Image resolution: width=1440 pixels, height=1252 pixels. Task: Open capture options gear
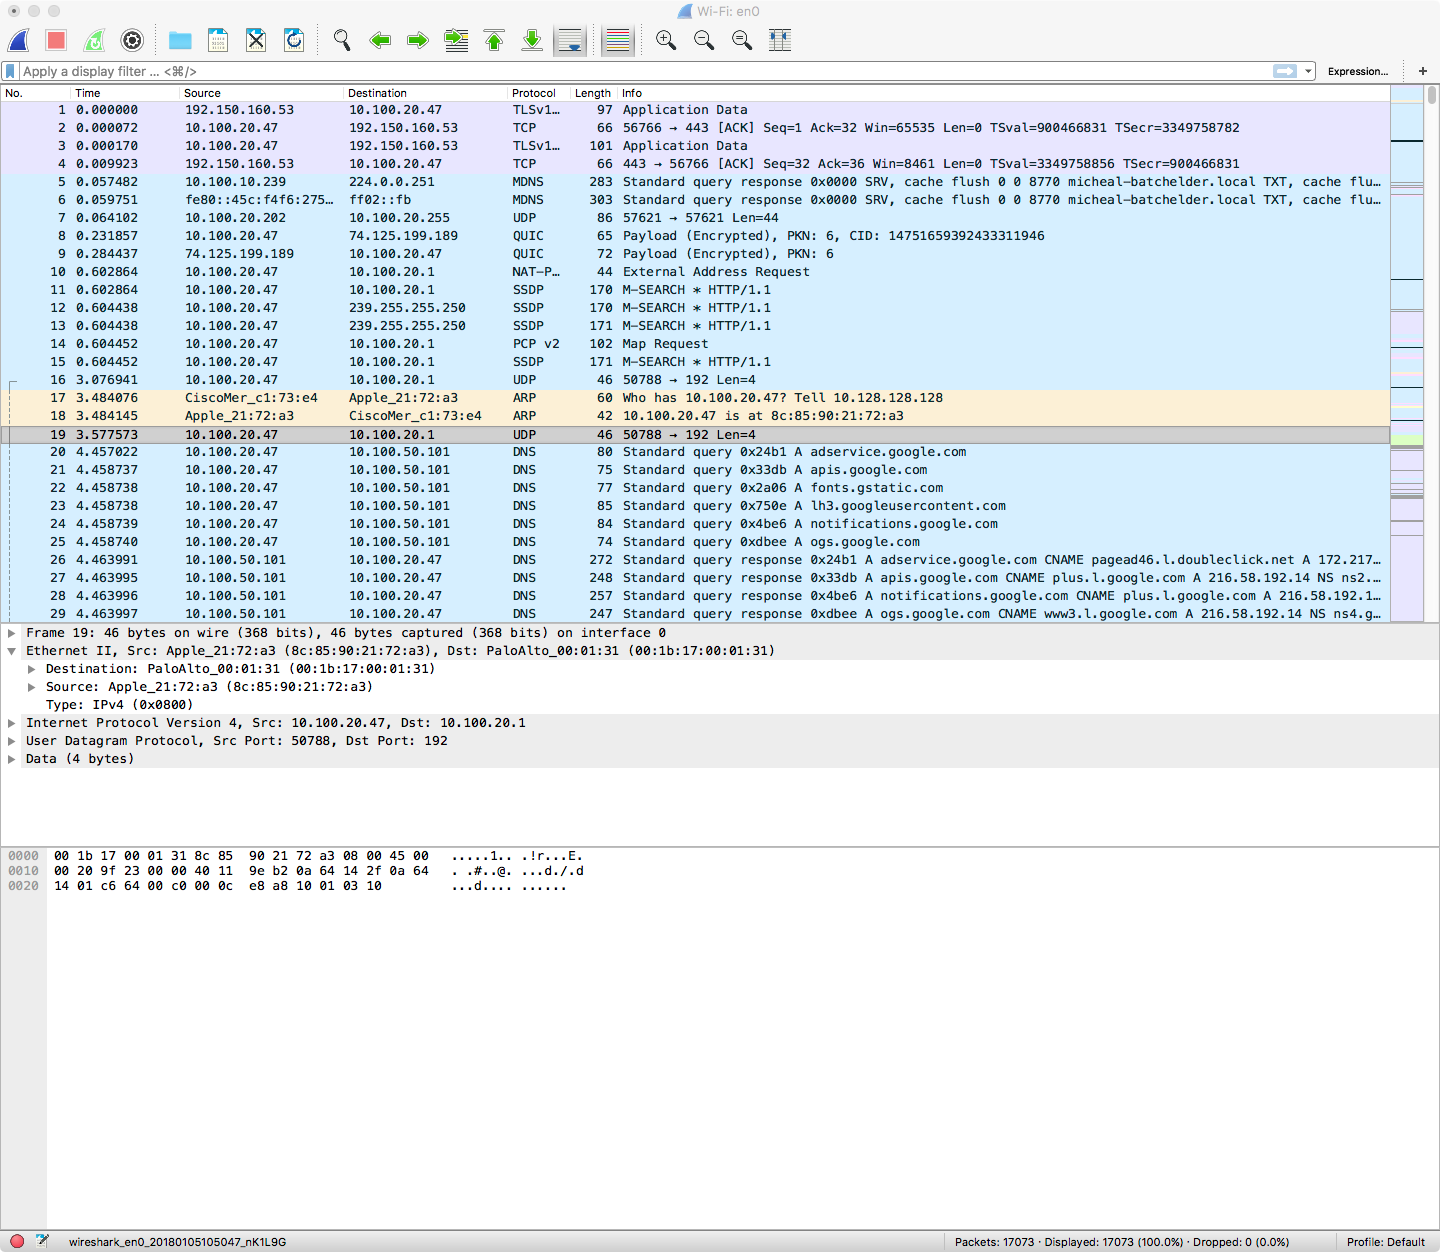[132, 40]
